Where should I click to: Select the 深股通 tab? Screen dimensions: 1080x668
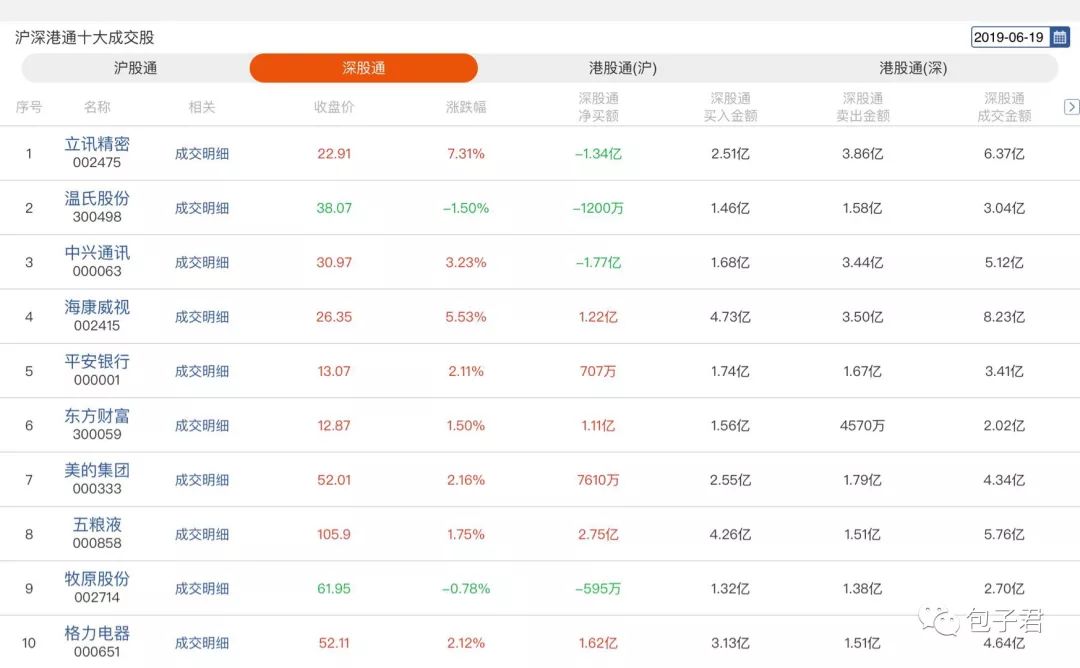[364, 68]
